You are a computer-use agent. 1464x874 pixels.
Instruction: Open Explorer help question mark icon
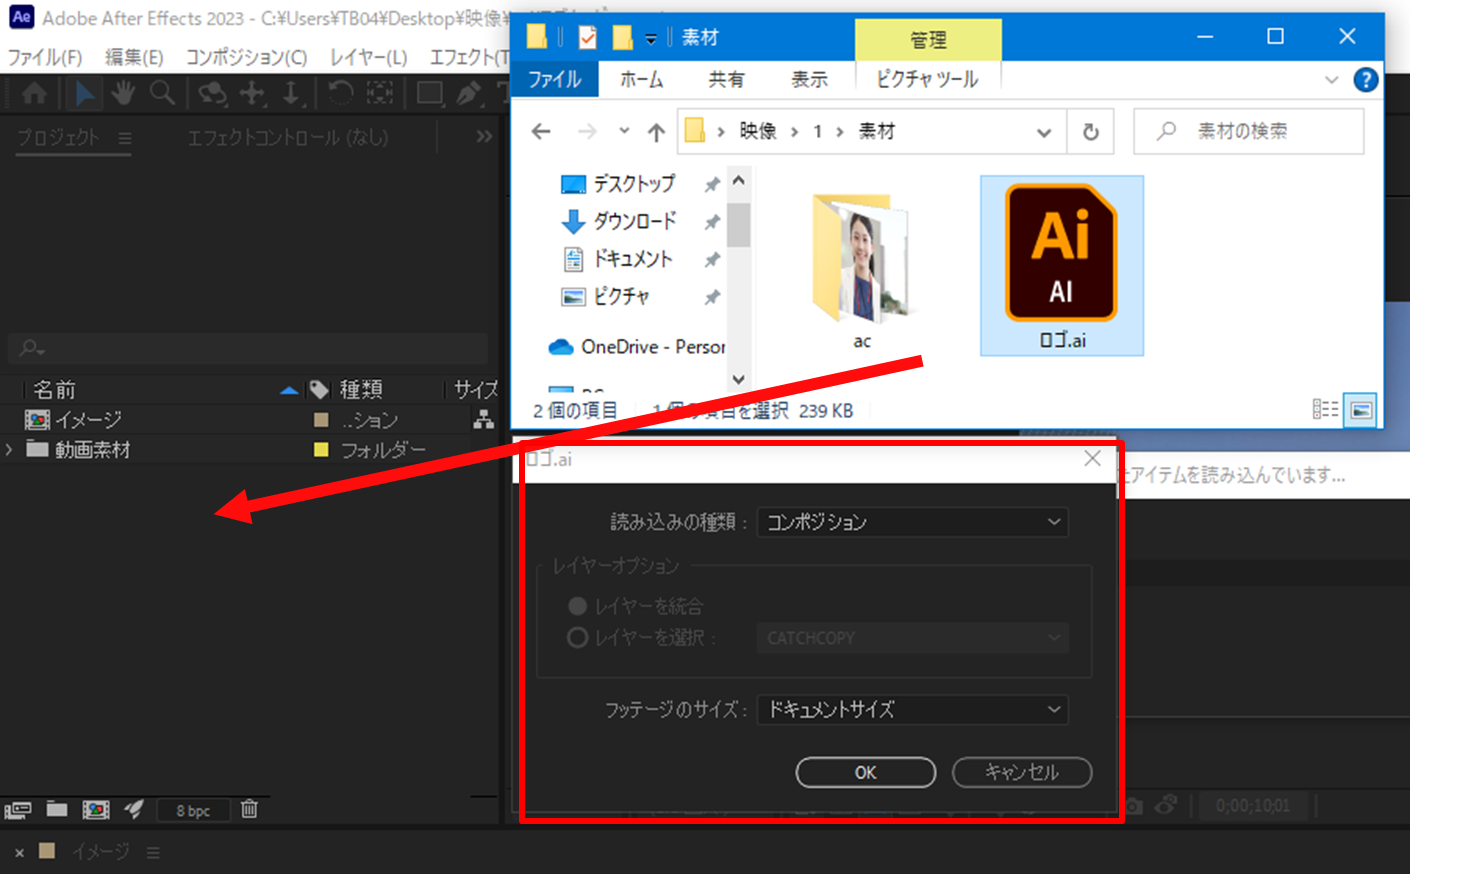tap(1365, 80)
